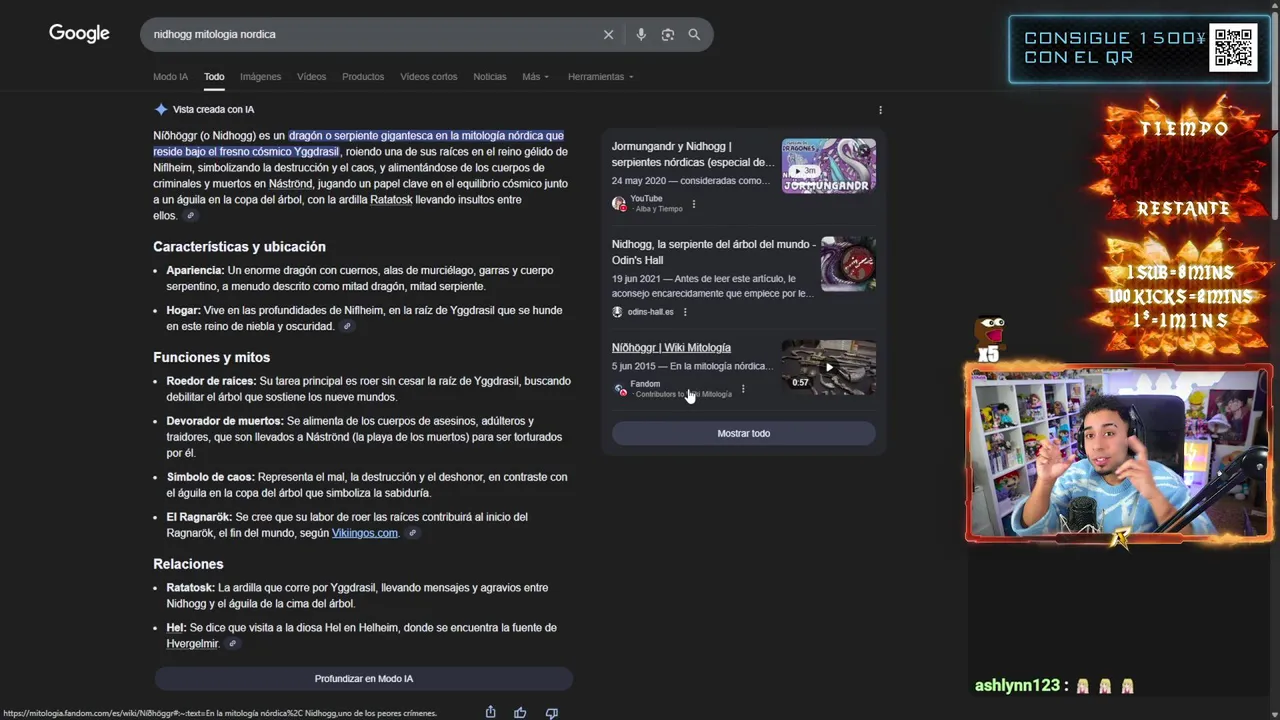Open Nidhogg, la serpiente del árbol result

(714, 252)
